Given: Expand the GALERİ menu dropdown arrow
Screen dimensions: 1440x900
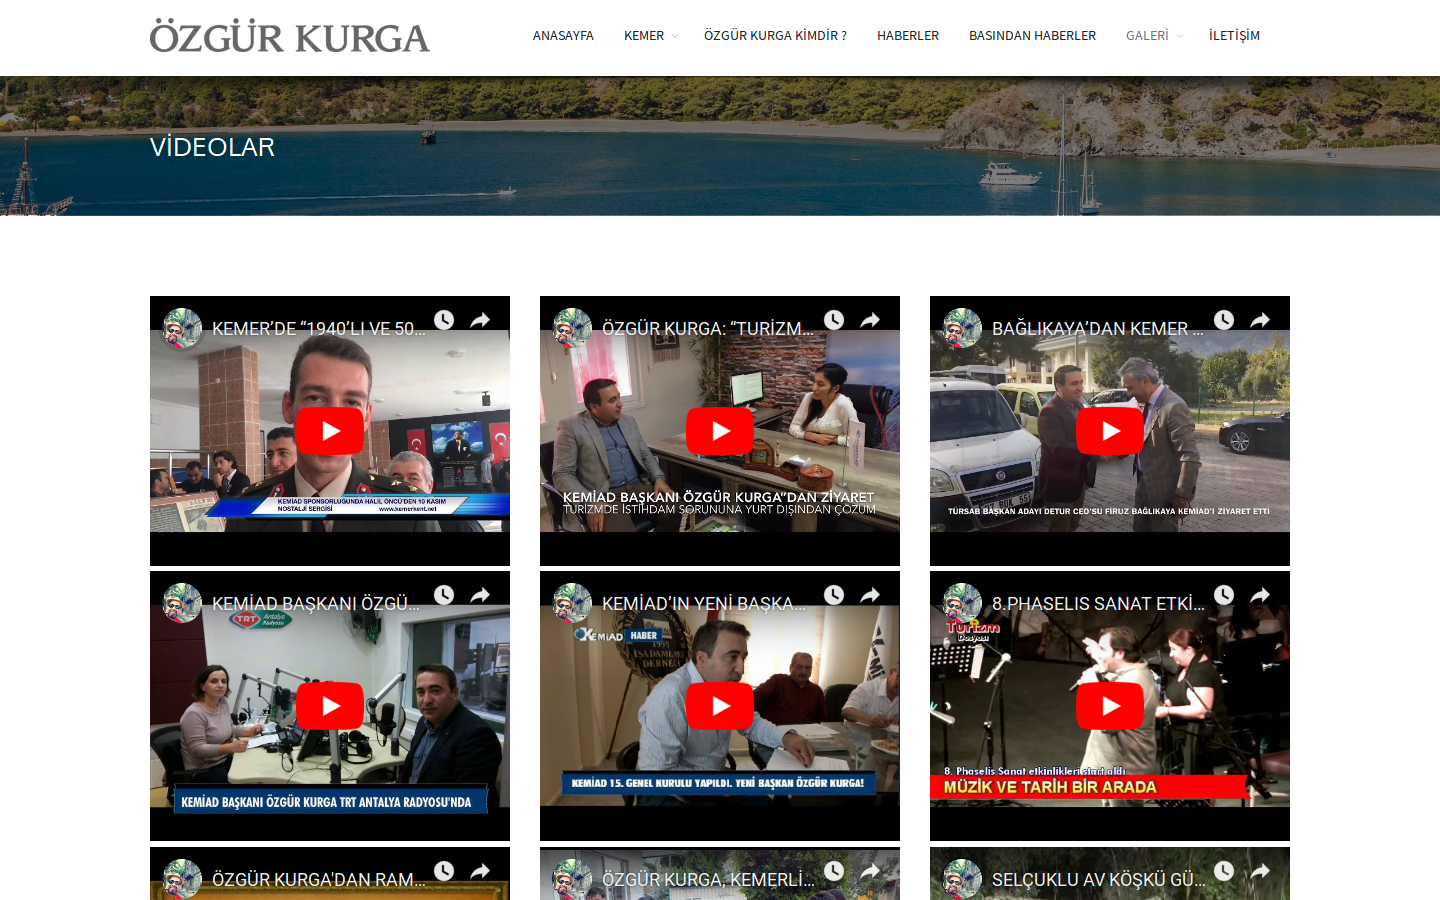Looking at the screenshot, I should (x=1180, y=36).
